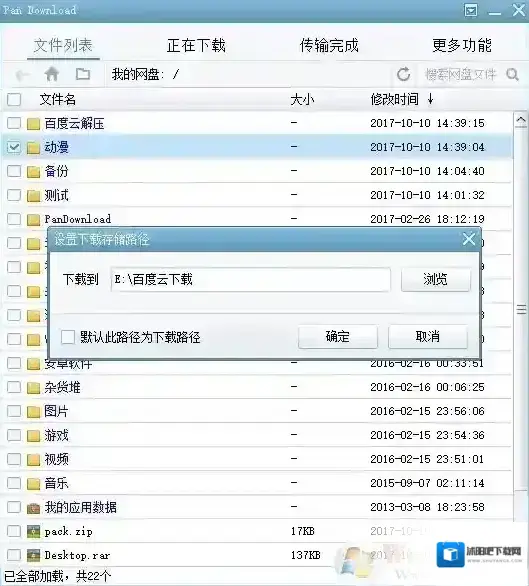Uncheck the 动漫 row checkbox

pos(14,147)
